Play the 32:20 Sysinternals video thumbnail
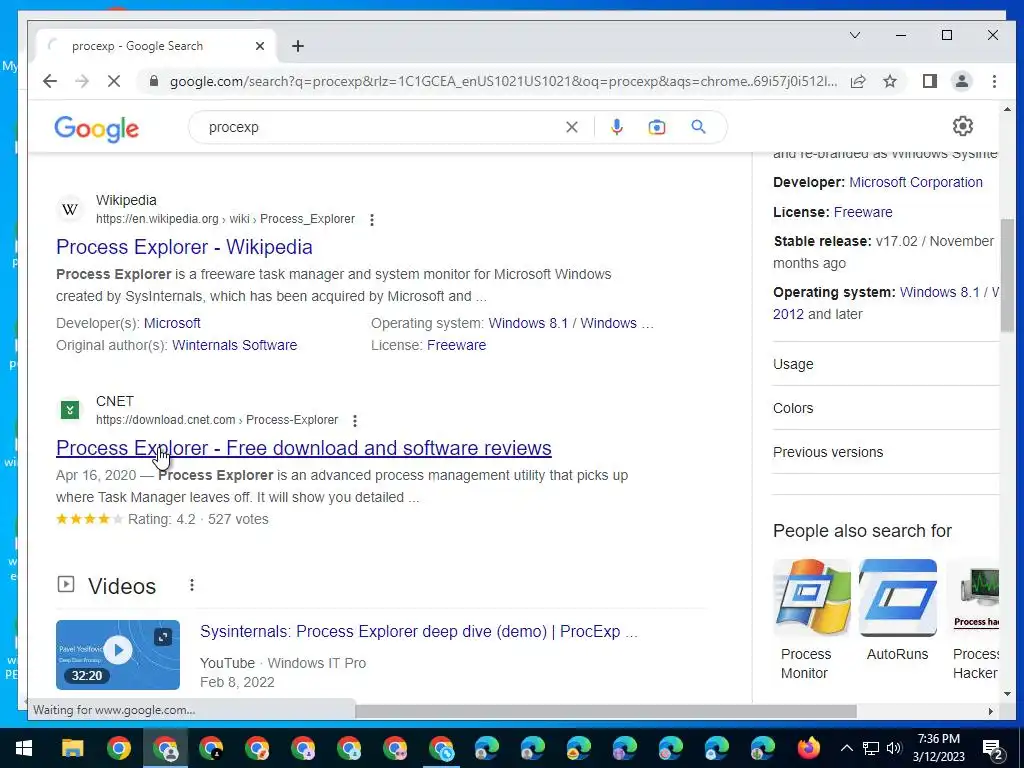Viewport: 1024px width, 768px height. click(118, 654)
